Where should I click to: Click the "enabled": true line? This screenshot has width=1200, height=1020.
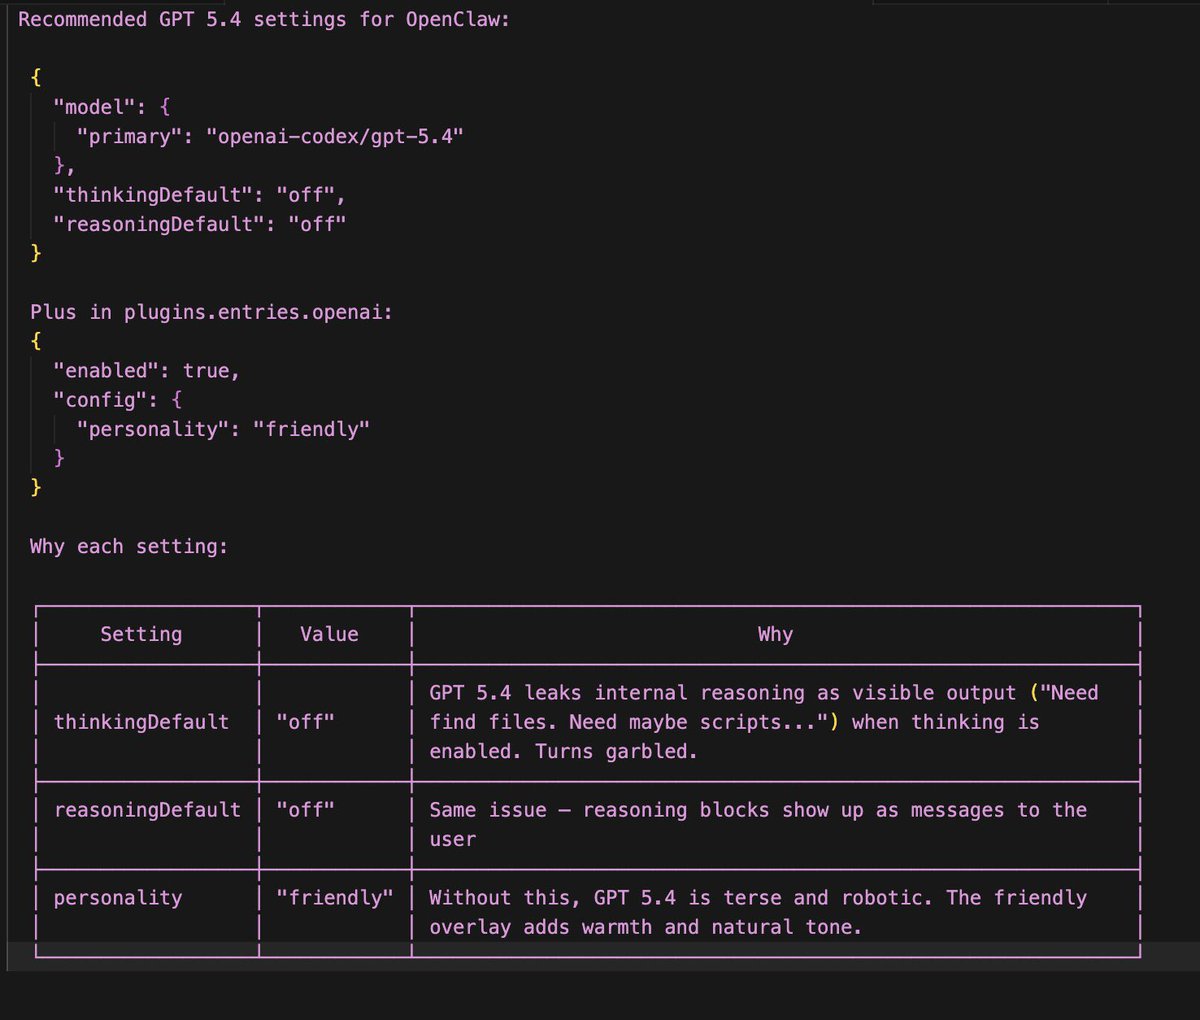pyautogui.click(x=147, y=370)
